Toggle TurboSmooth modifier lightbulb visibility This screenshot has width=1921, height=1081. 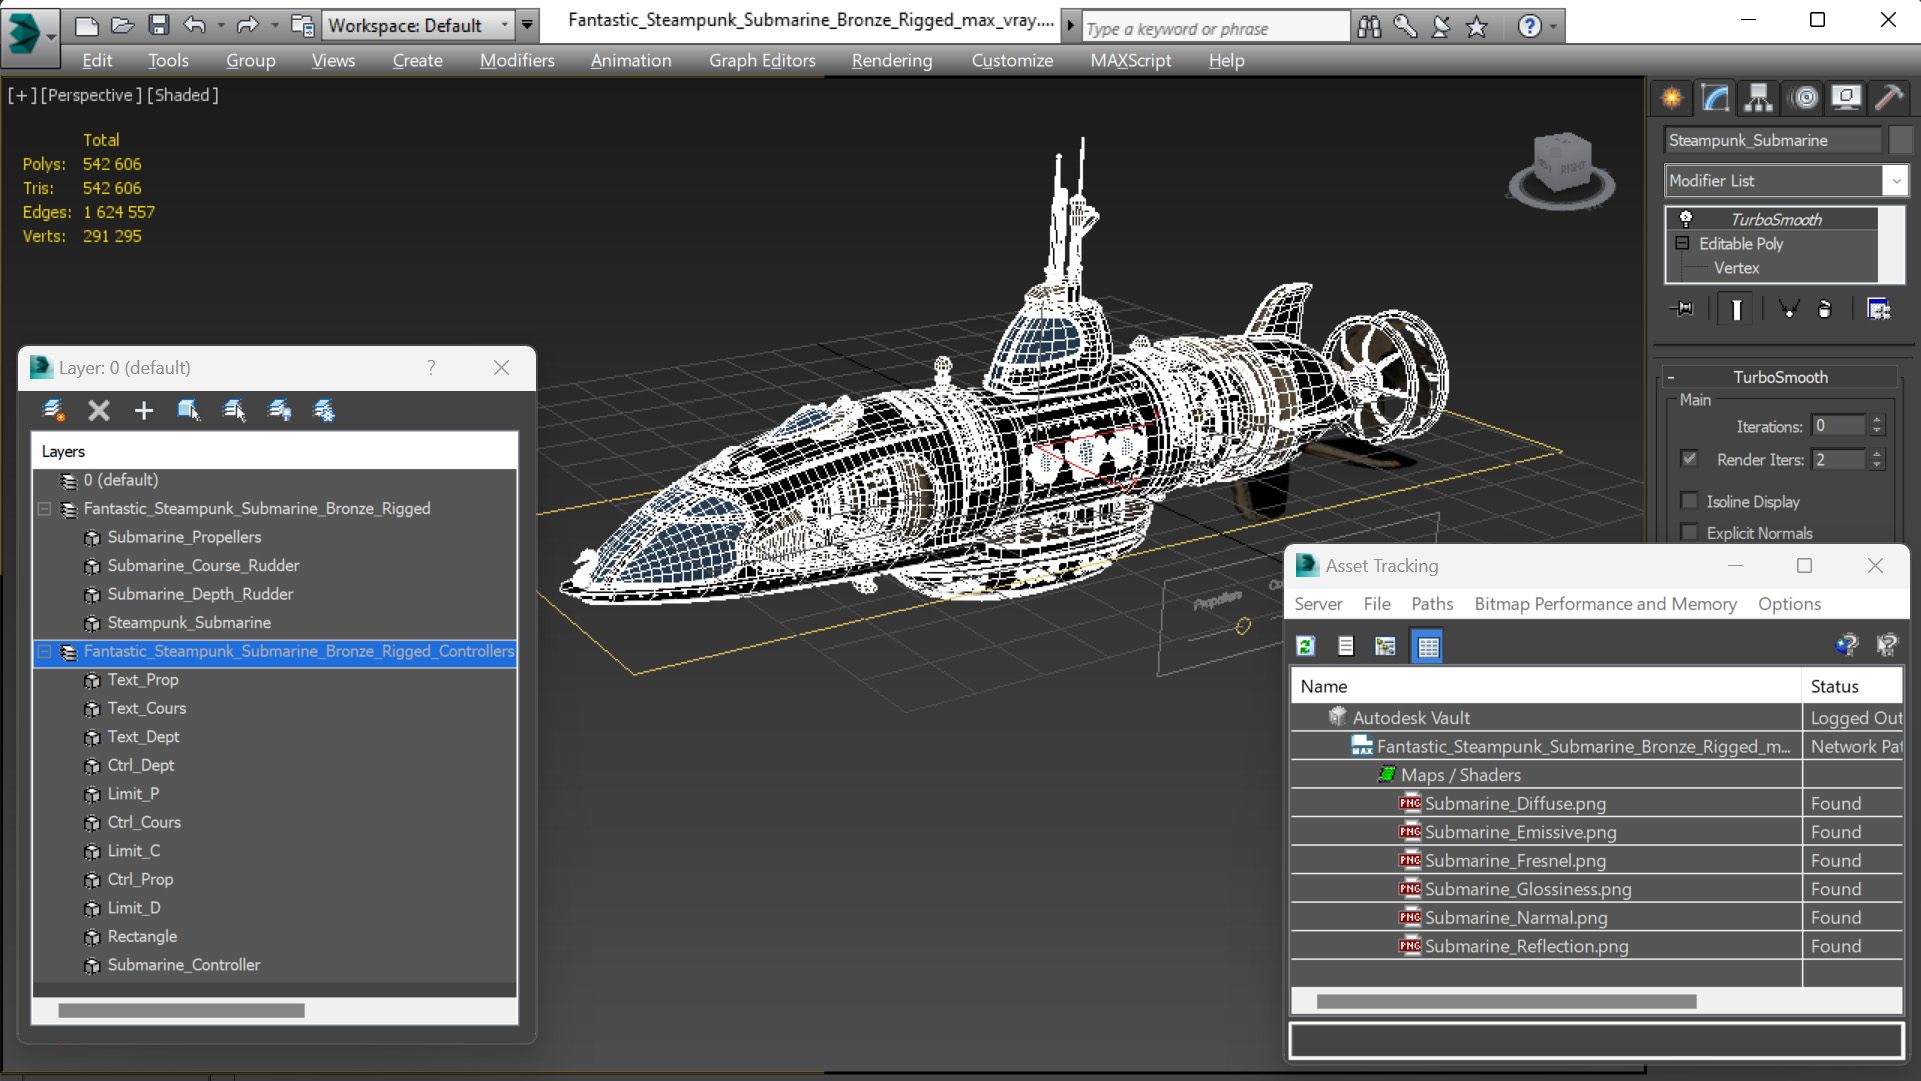(x=1686, y=218)
